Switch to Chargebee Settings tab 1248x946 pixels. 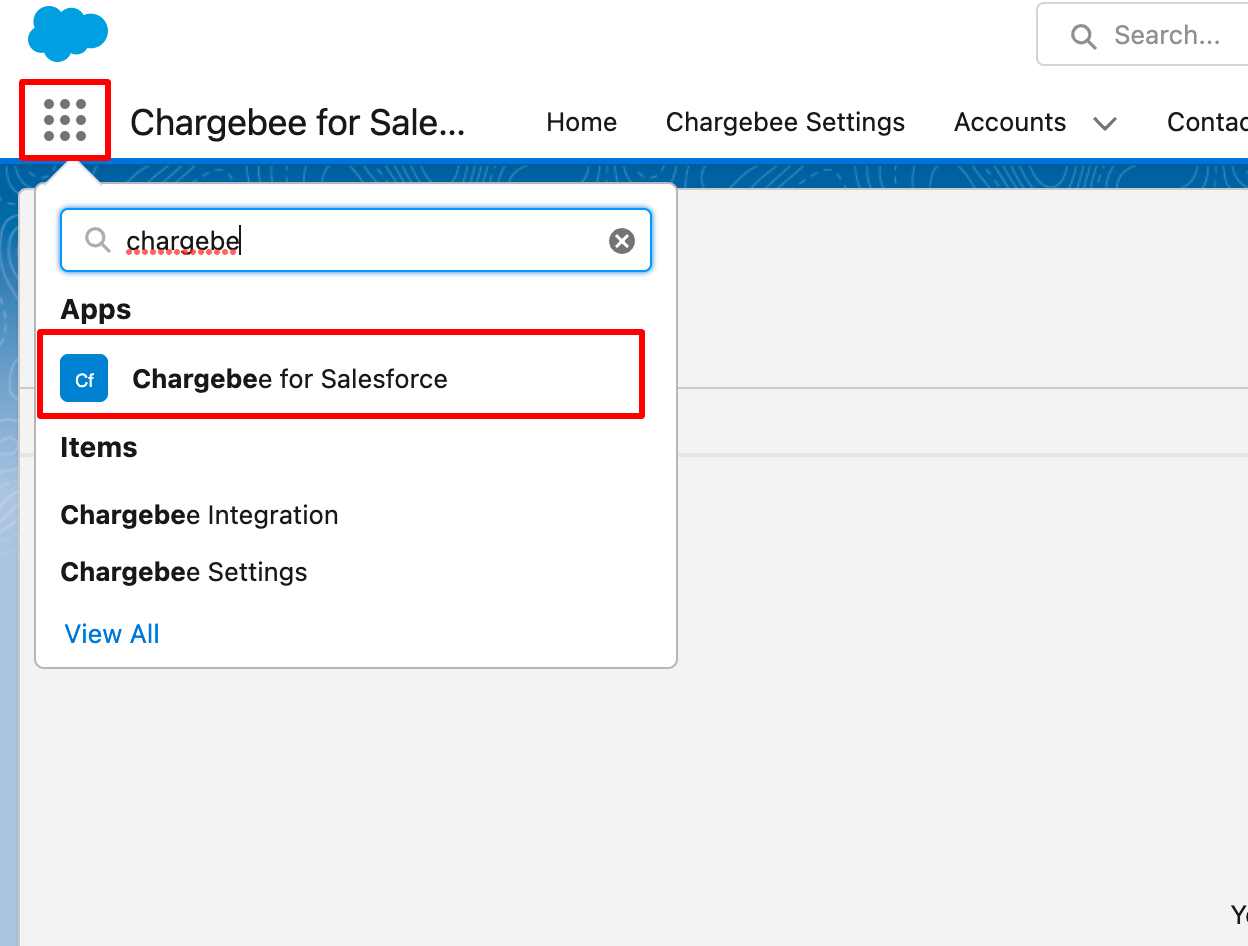coord(785,122)
